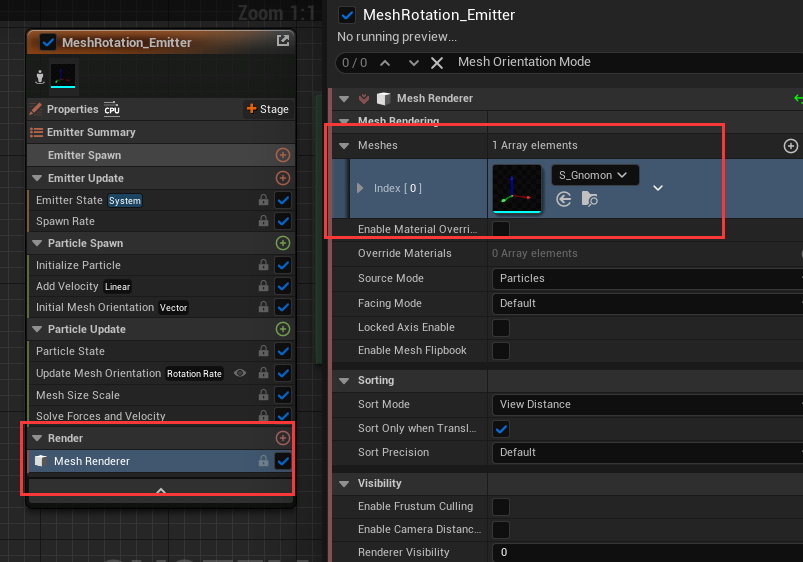The height and width of the screenshot is (562, 803).
Task: Open the emitter in a separate window
Action: tap(283, 41)
